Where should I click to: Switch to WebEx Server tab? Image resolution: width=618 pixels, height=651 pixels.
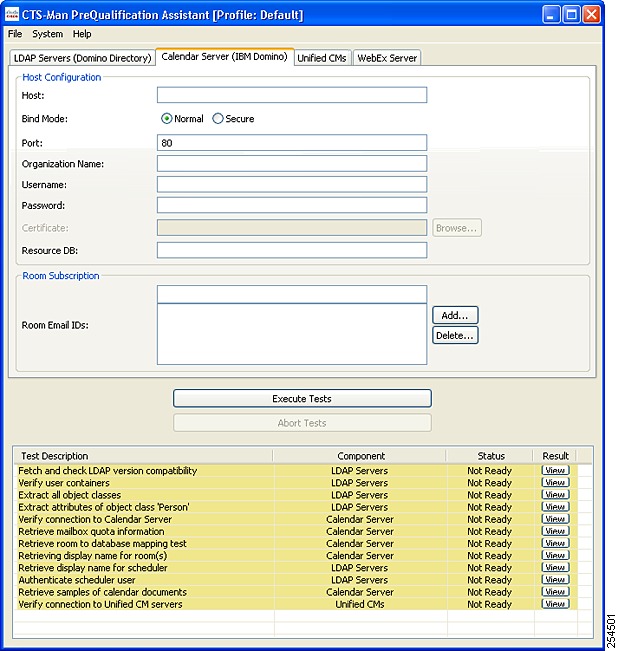pyautogui.click(x=387, y=58)
